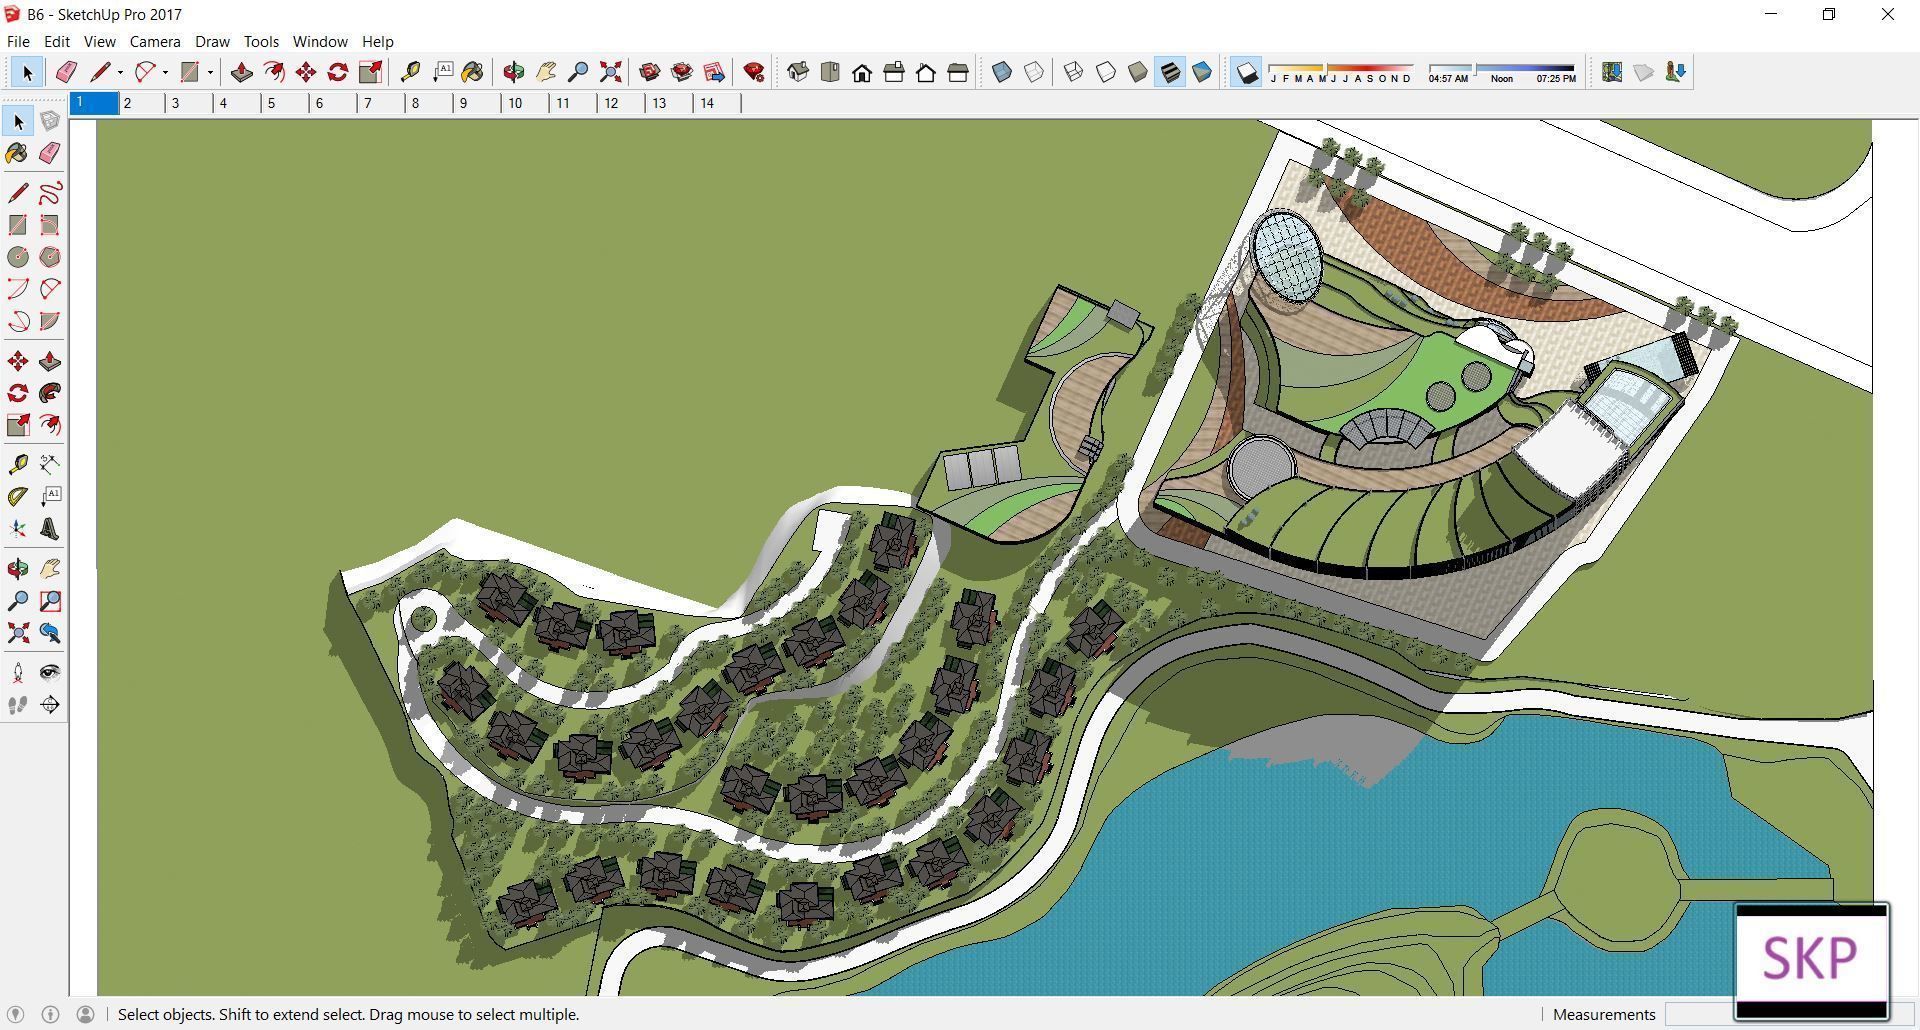This screenshot has height=1030, width=1920.
Task: Open the Help menu
Action: 377,42
